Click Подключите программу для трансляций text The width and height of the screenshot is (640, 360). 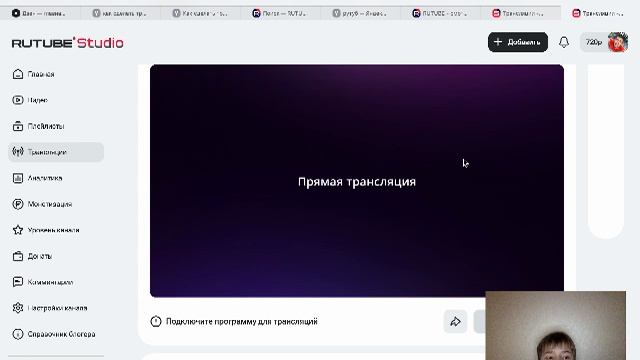click(x=242, y=322)
